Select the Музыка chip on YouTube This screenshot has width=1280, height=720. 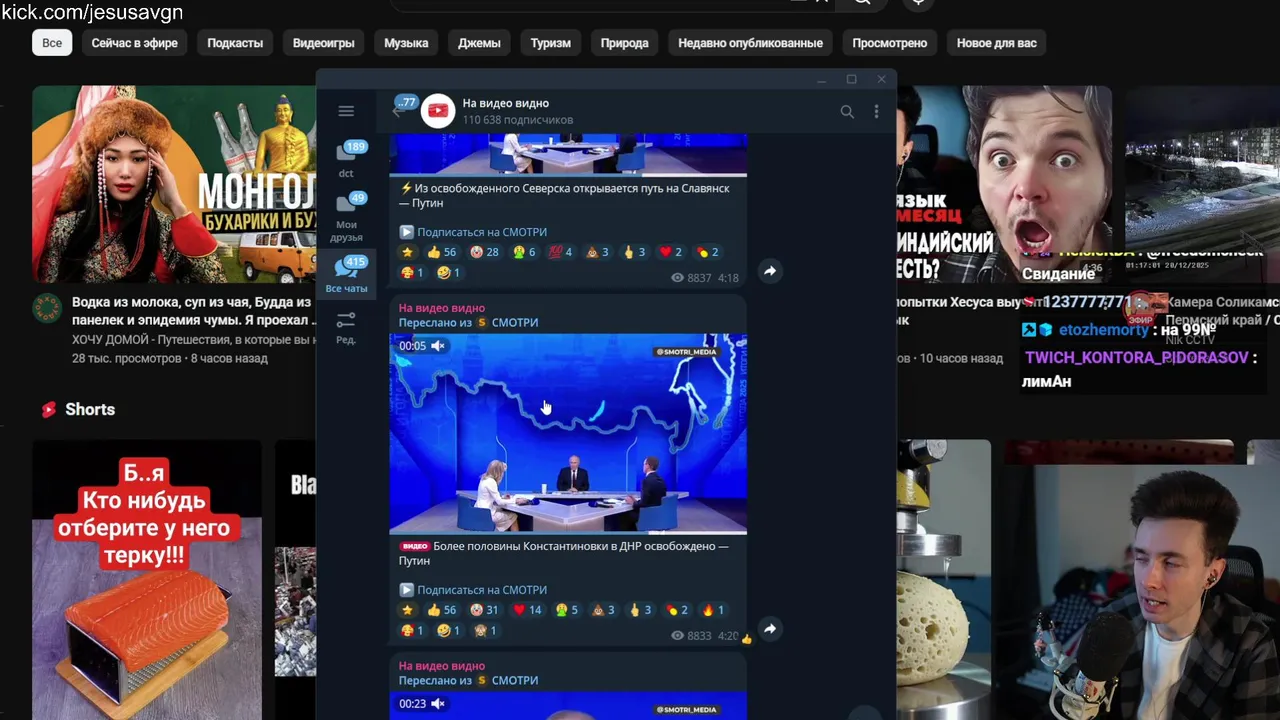pos(406,43)
